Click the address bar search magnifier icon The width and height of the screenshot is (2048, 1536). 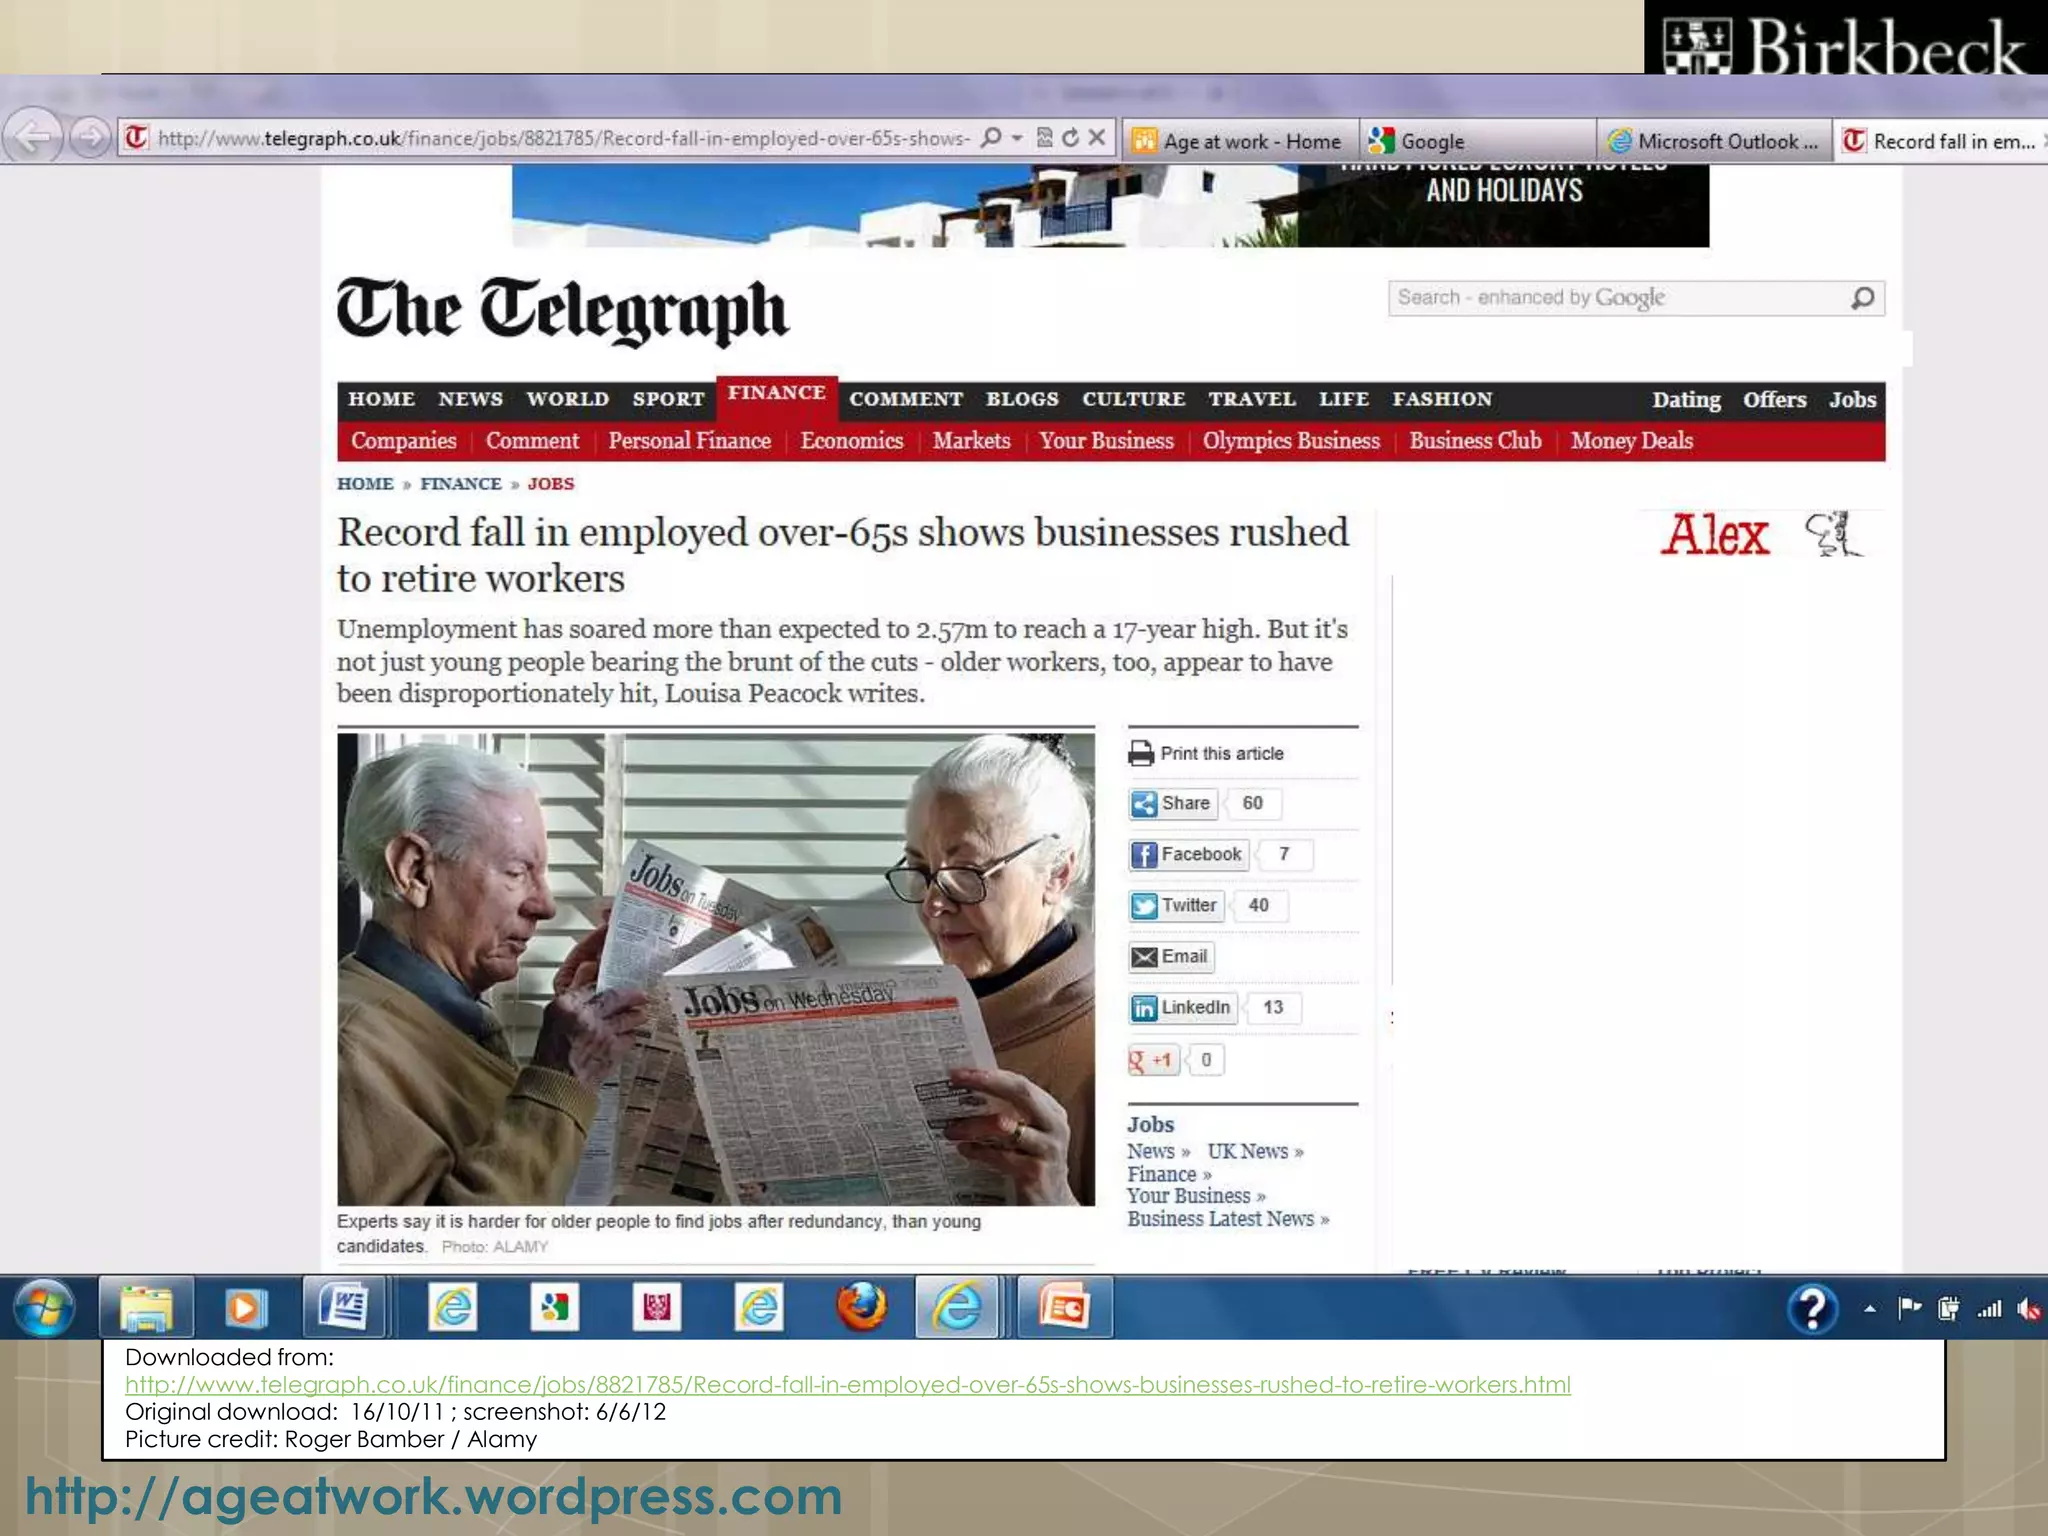[x=990, y=137]
